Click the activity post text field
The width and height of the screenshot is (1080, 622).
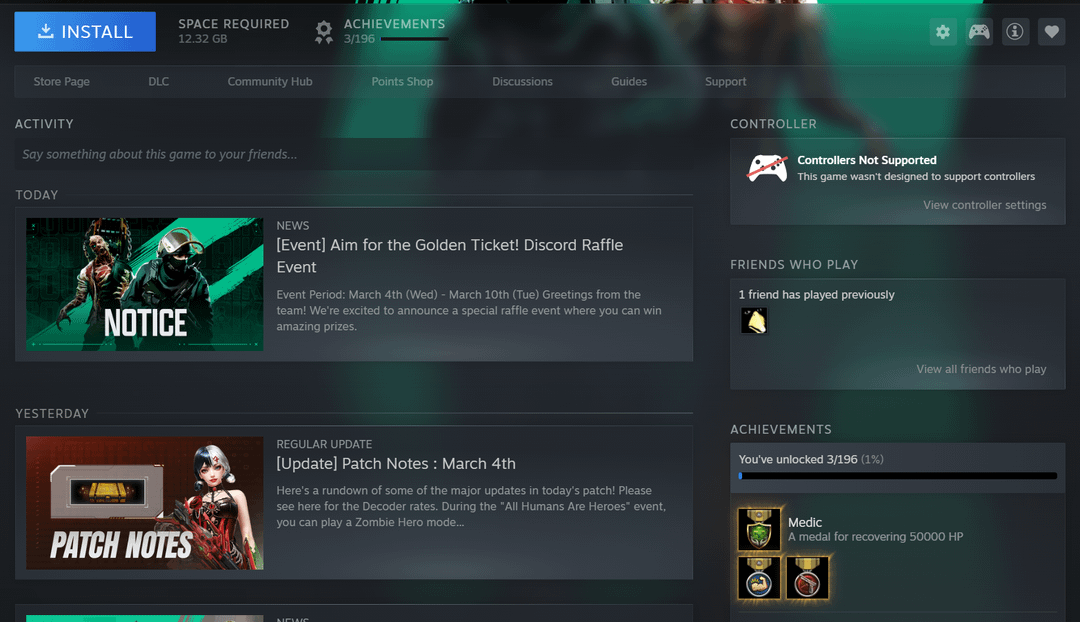tap(354, 154)
